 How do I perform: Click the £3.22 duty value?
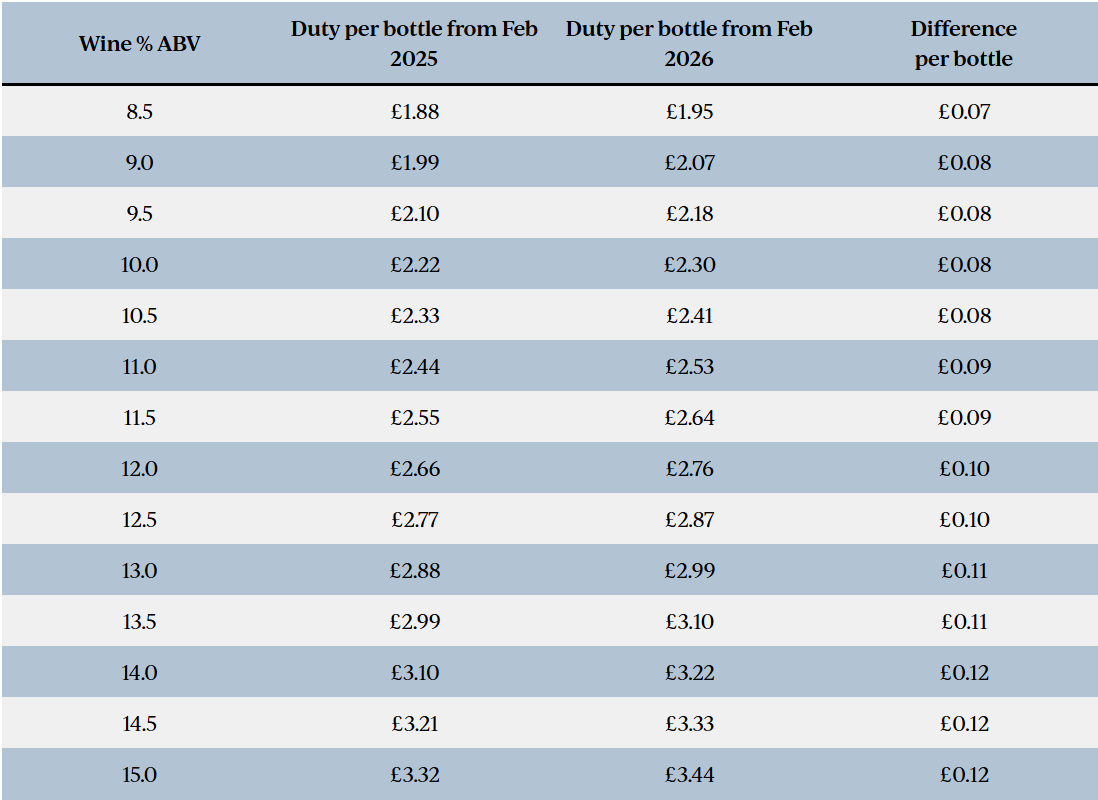(x=689, y=673)
